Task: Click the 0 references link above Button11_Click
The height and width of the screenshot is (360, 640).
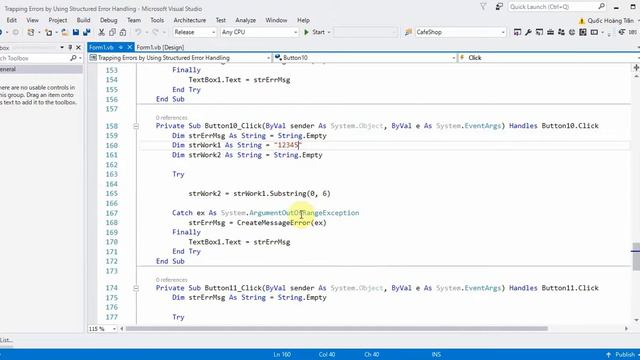Action: (171, 280)
